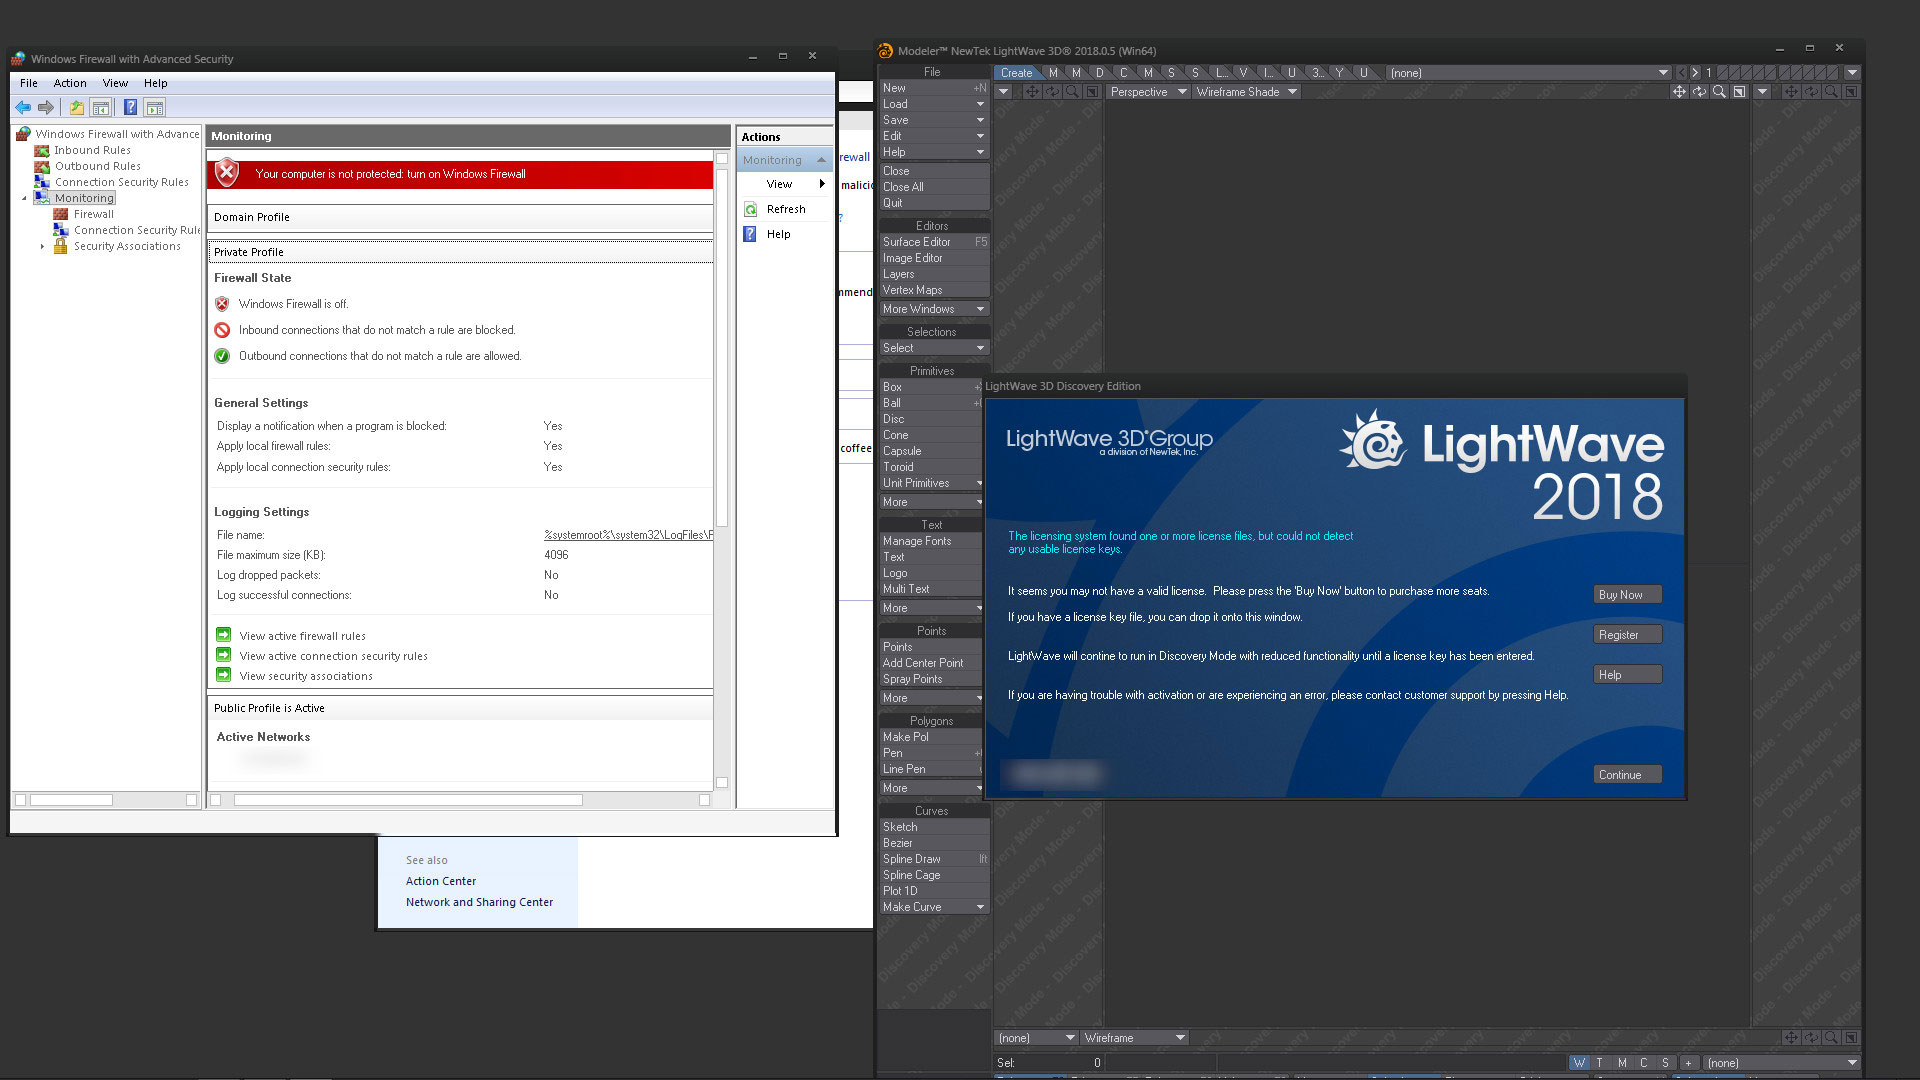
Task: Click the View active firewall rules link
Action: pyautogui.click(x=302, y=636)
